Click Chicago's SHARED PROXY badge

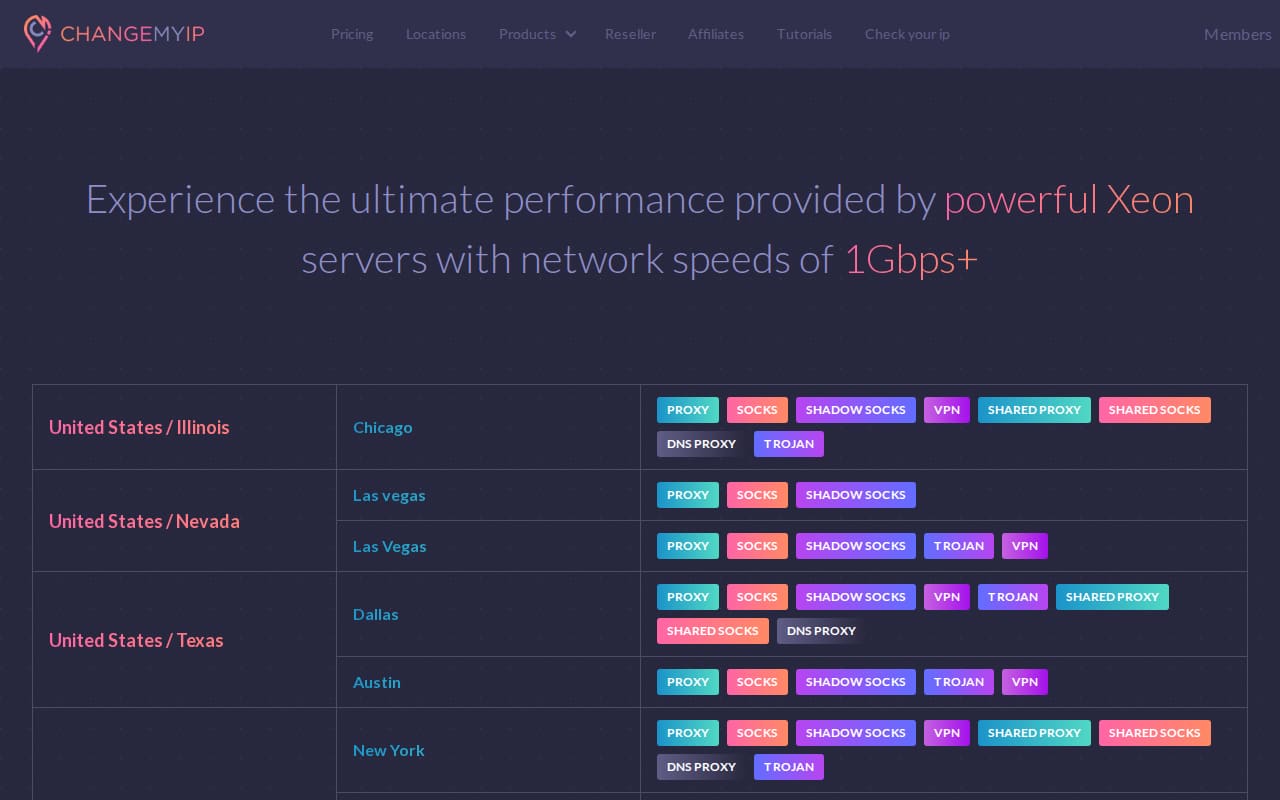tap(1034, 410)
